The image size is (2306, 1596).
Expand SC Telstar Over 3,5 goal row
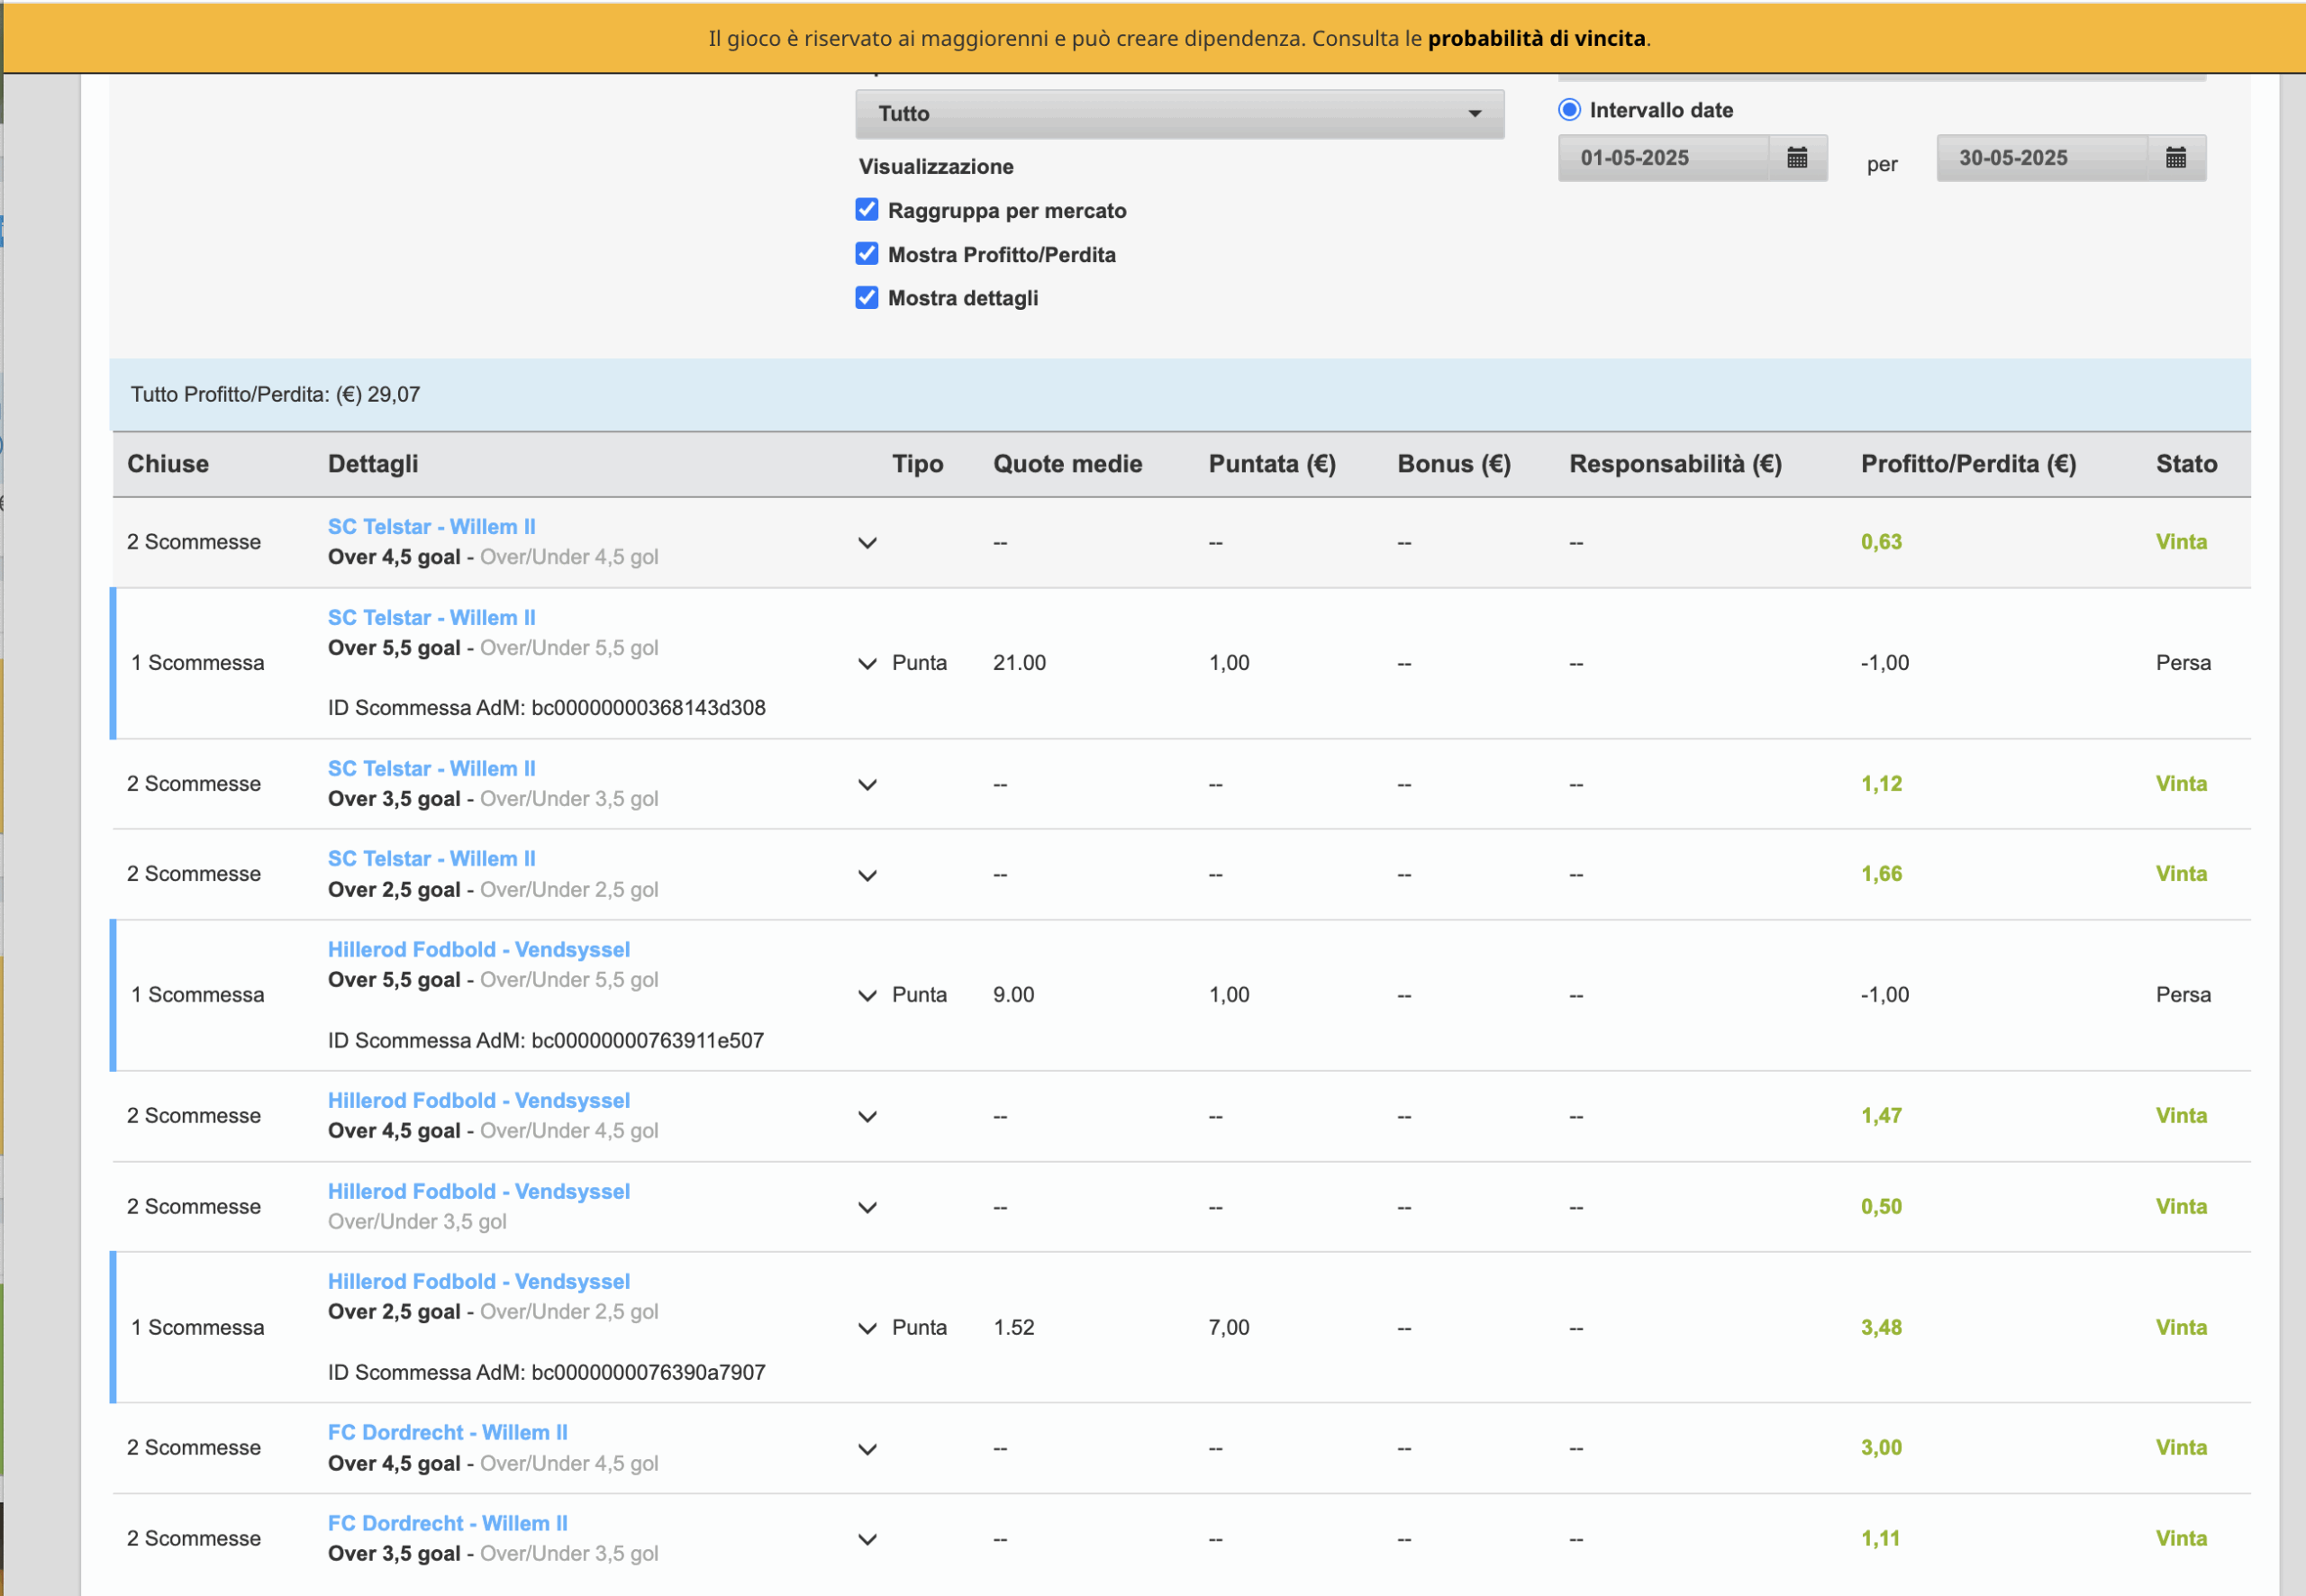pyautogui.click(x=867, y=785)
